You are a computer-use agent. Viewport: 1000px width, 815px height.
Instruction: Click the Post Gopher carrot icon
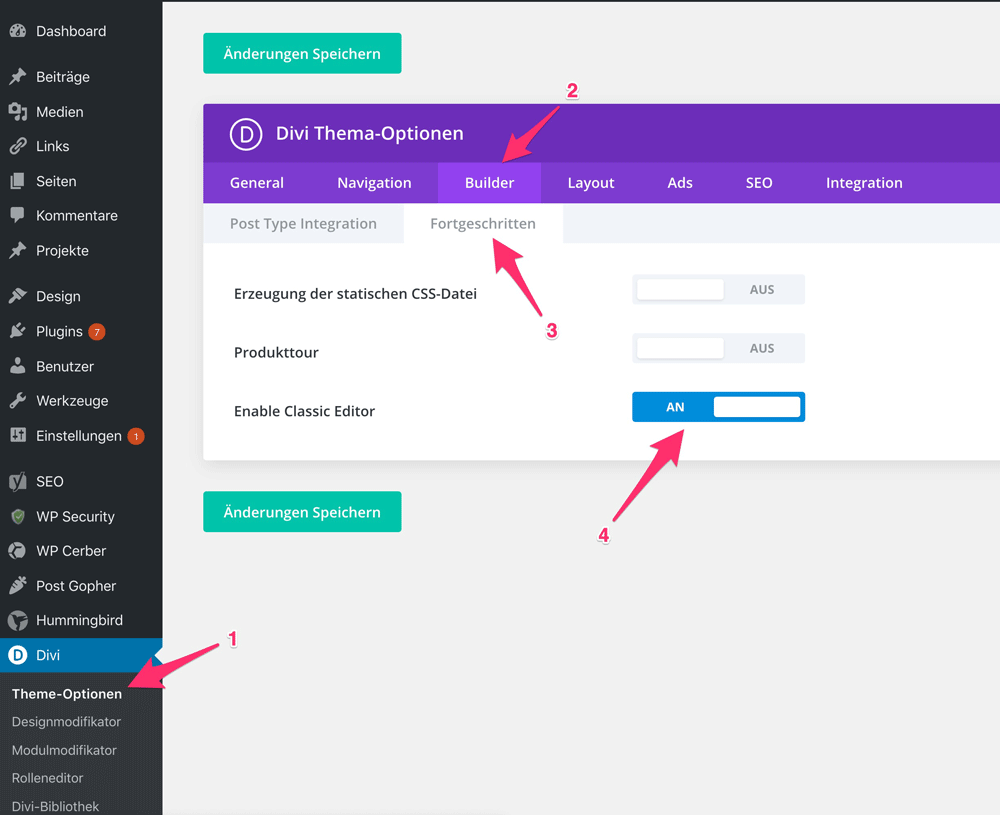coord(18,585)
